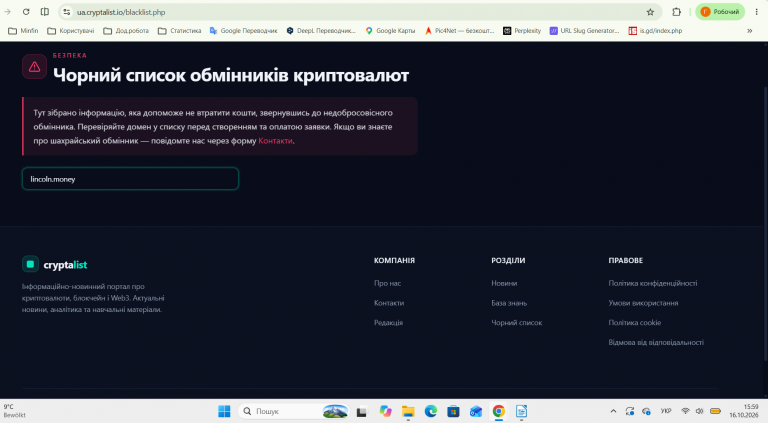The height and width of the screenshot is (423, 768).
Task: Open the clock and date 15:59
Action: click(x=744, y=411)
